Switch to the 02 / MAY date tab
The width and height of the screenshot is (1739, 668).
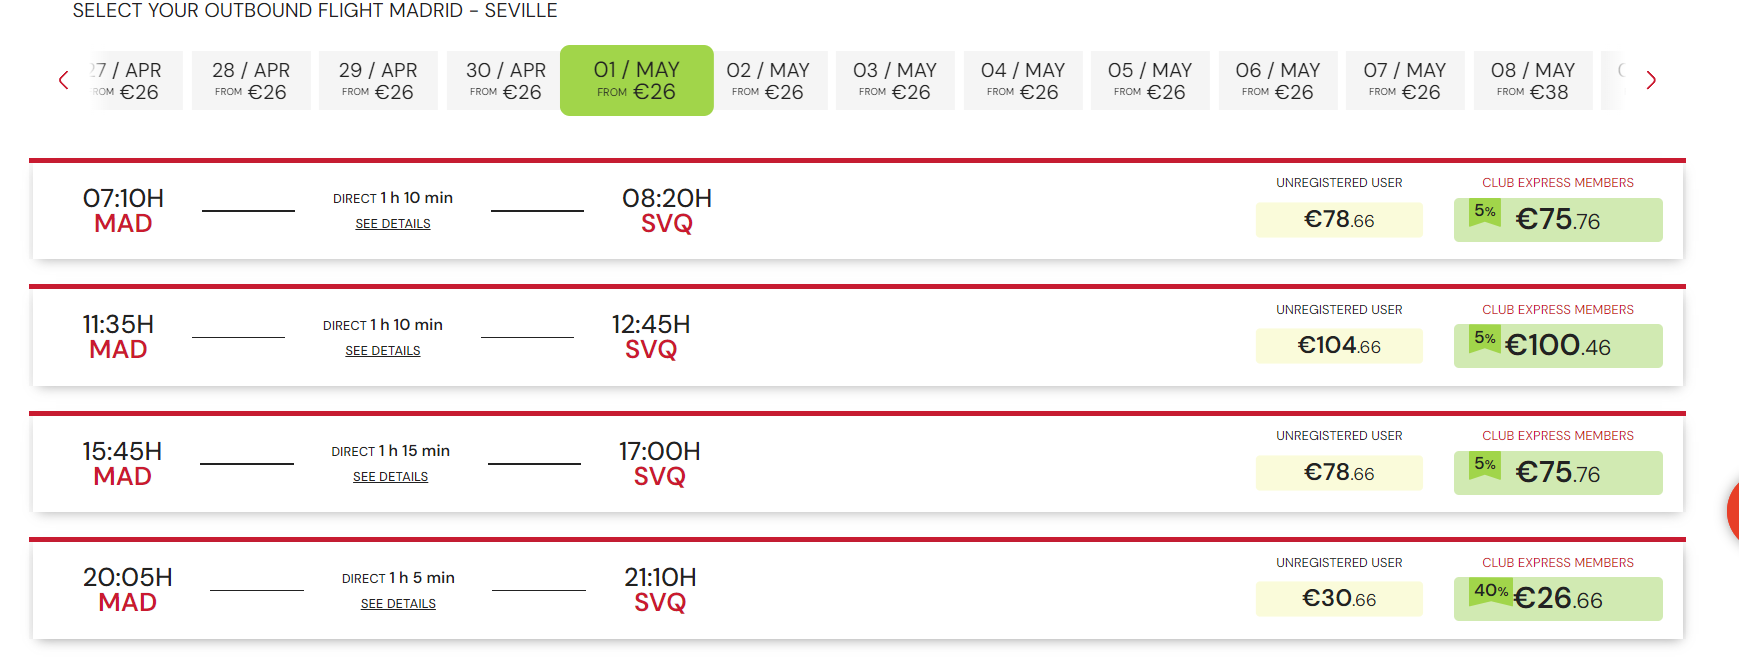click(x=768, y=80)
